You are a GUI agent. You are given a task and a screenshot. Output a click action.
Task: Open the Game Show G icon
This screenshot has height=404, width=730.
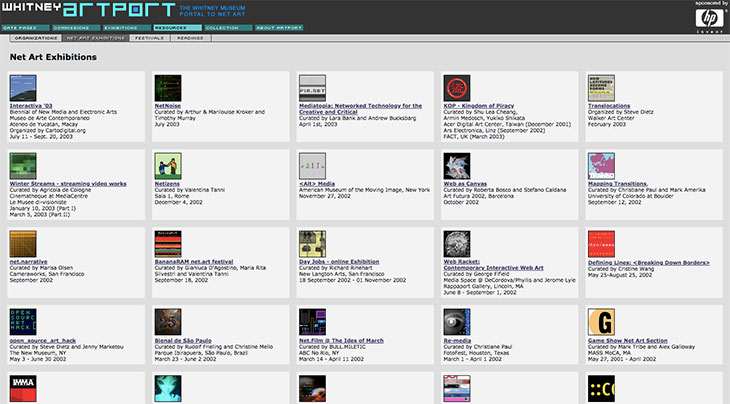tap(601, 322)
